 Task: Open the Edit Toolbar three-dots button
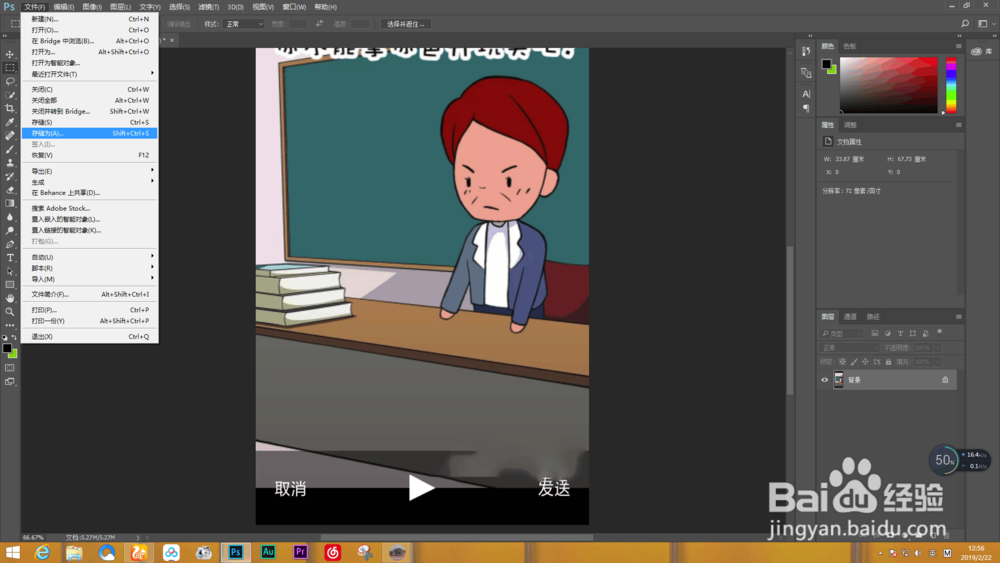tap(10, 325)
